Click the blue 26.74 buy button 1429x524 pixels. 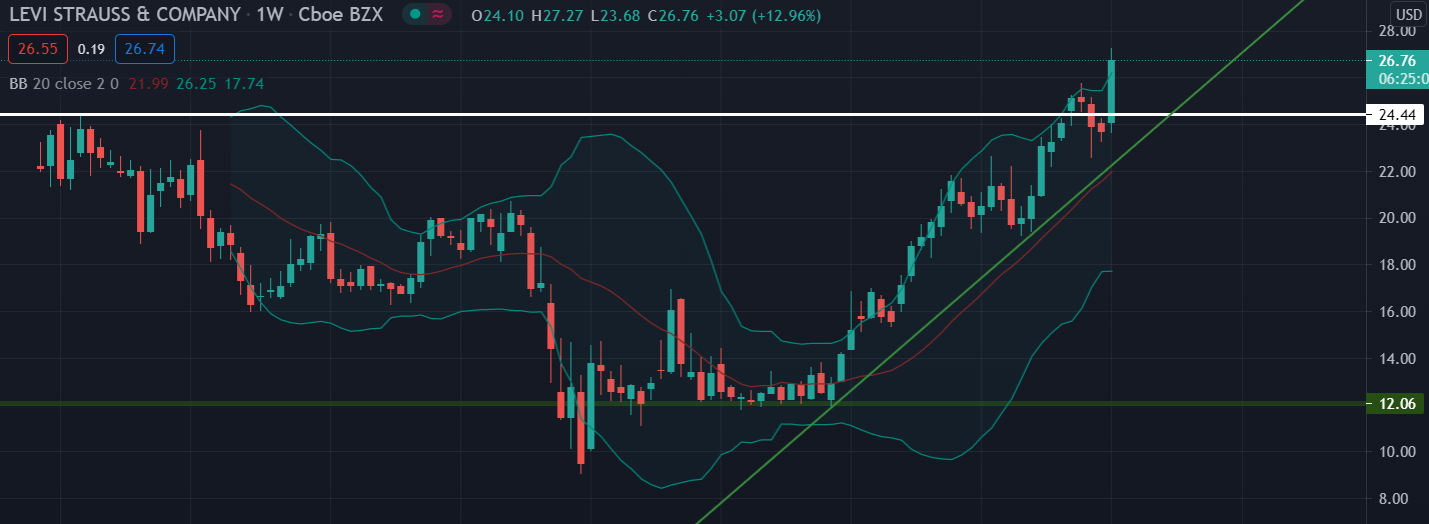[145, 48]
